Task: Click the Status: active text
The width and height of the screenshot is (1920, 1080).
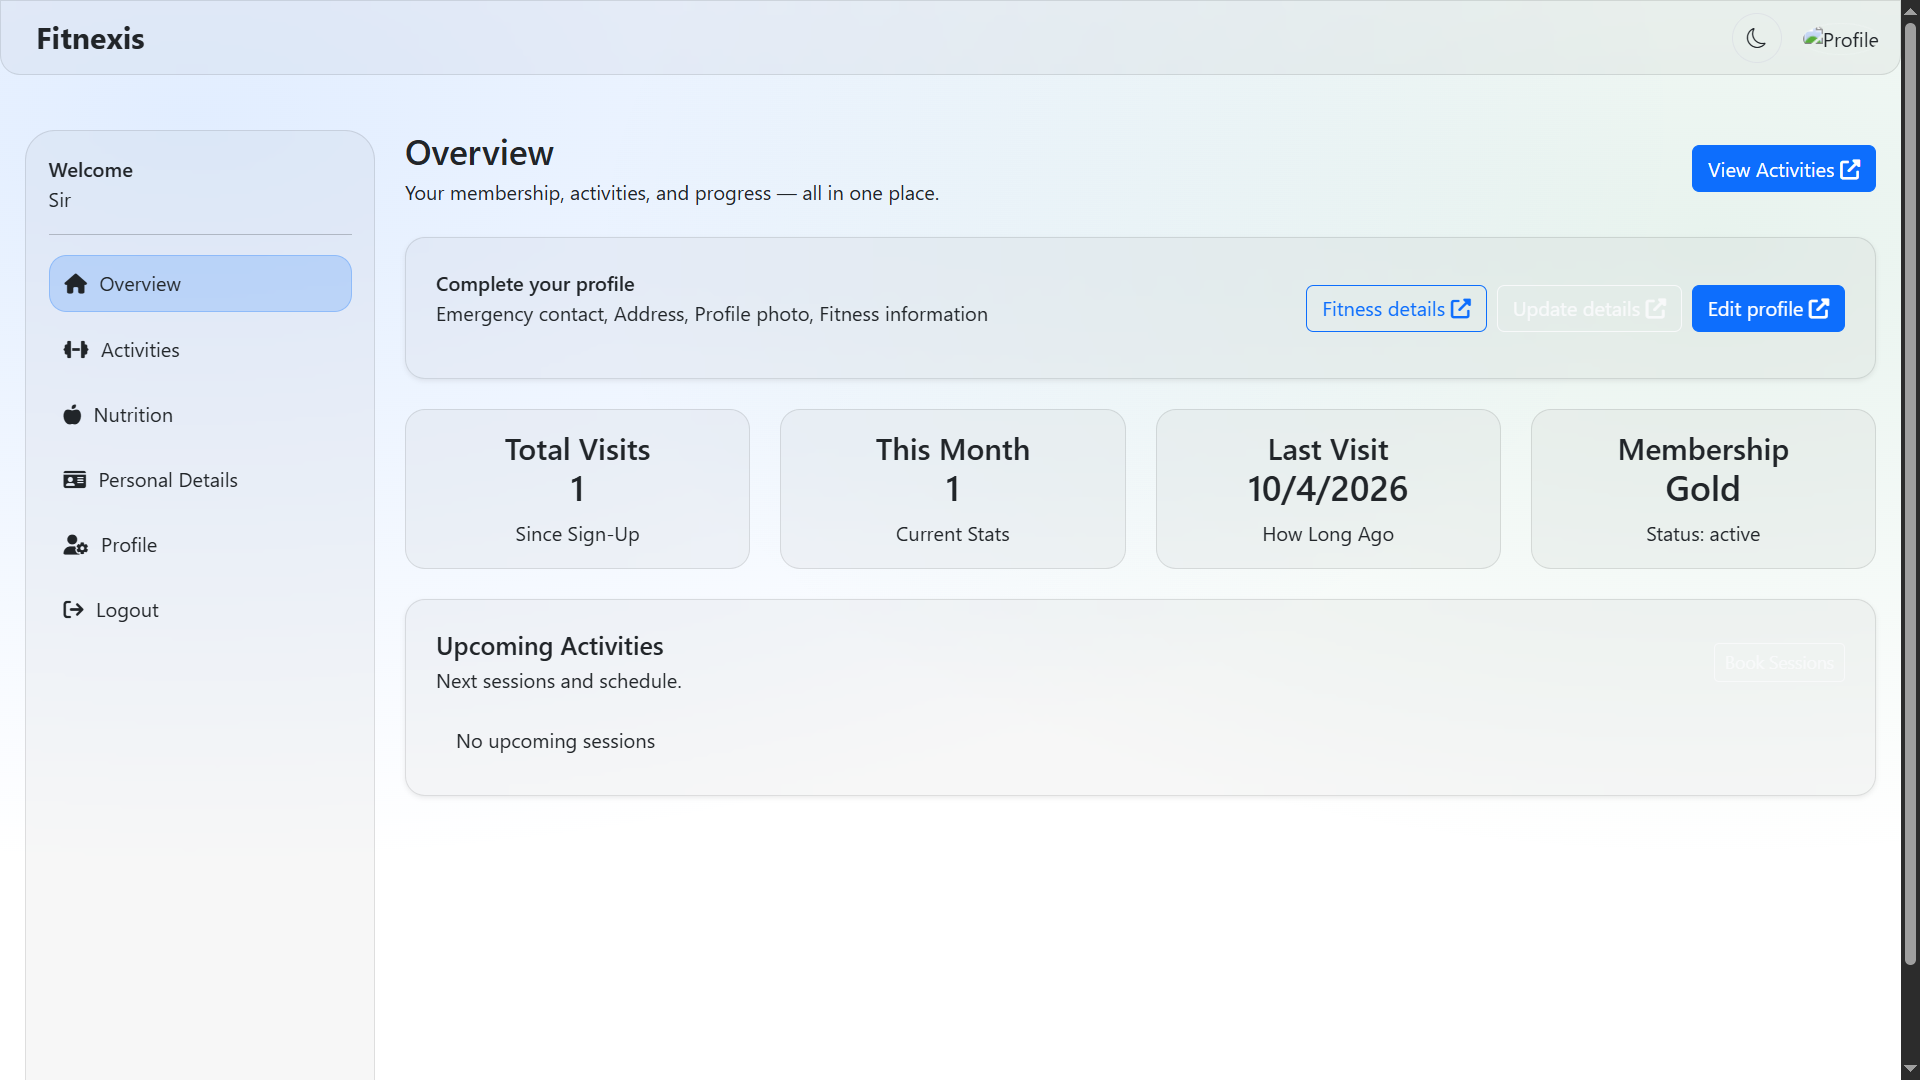Action: [x=1703, y=534]
